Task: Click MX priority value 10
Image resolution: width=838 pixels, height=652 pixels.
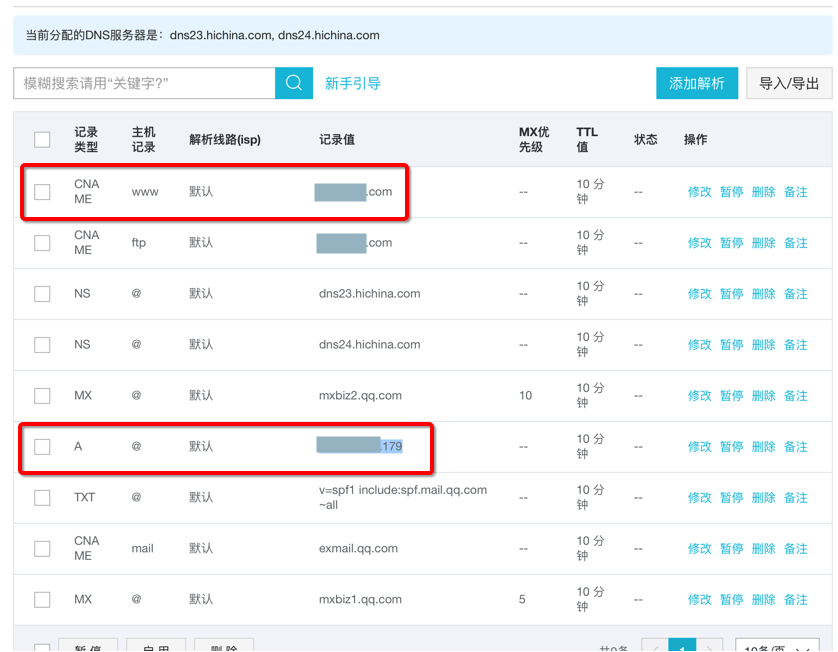Action: click(525, 395)
